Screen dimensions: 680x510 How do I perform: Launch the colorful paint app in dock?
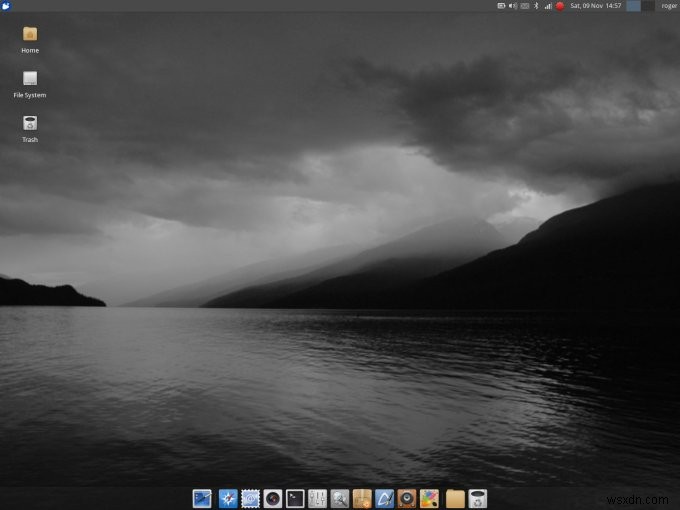429,499
